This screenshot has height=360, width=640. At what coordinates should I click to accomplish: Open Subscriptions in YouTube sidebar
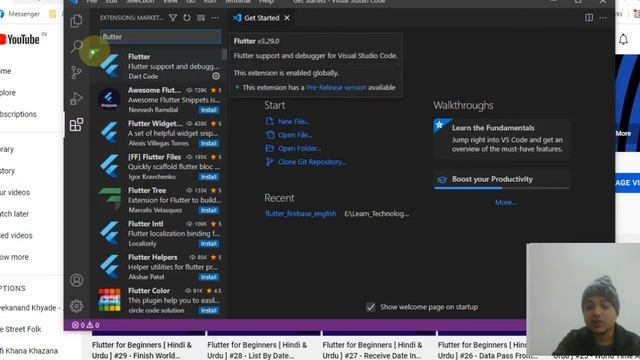(18, 114)
